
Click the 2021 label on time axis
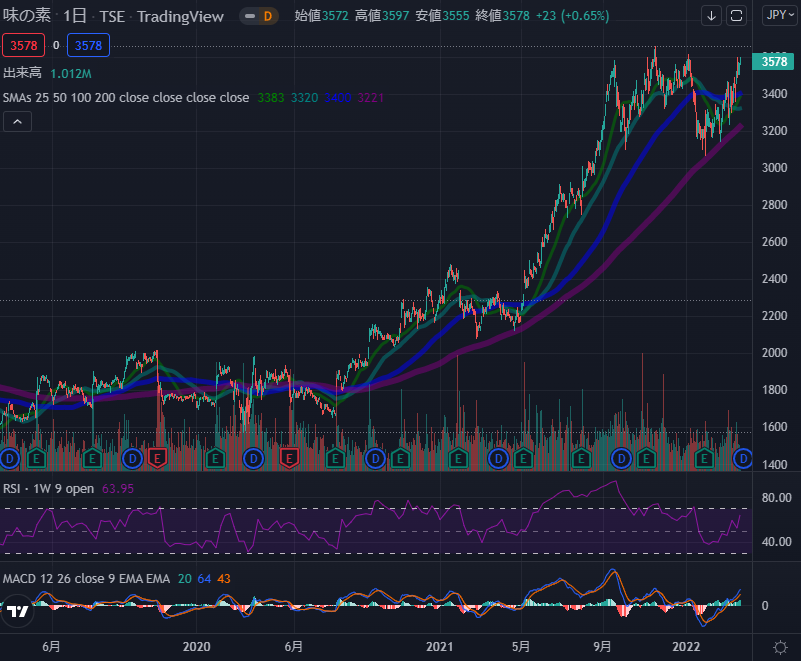[439, 647]
